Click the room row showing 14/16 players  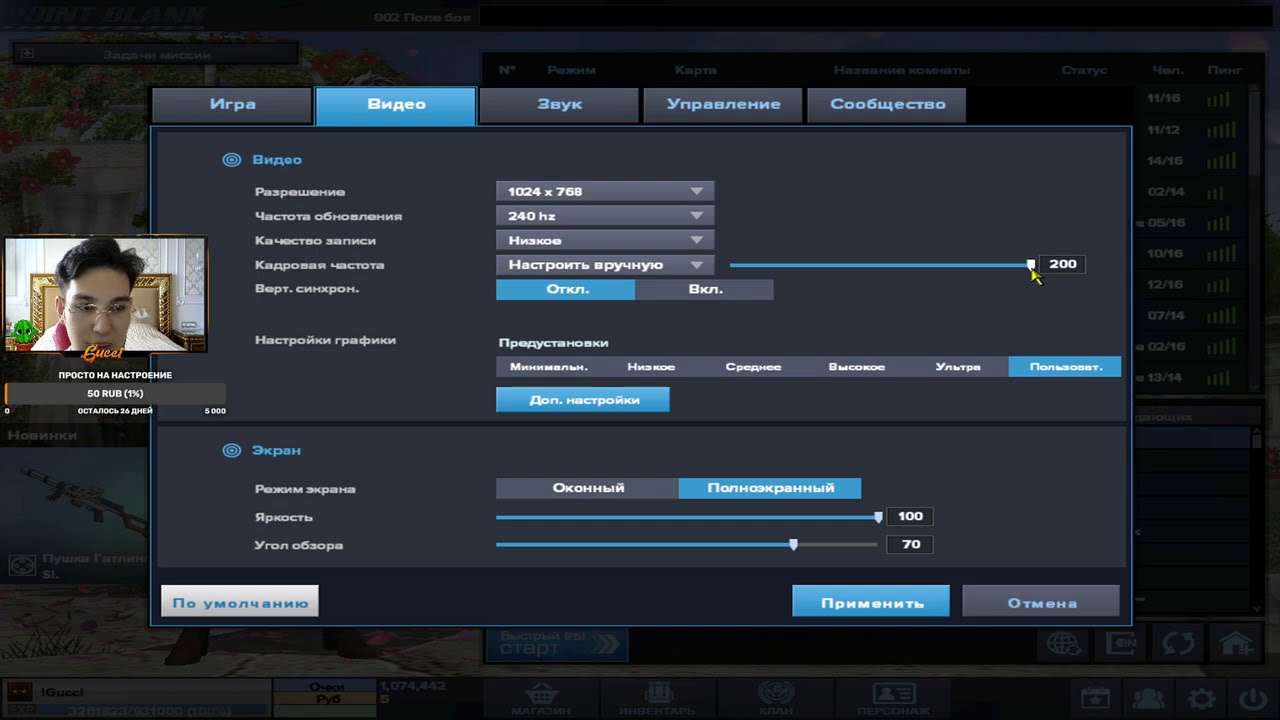(1190, 161)
